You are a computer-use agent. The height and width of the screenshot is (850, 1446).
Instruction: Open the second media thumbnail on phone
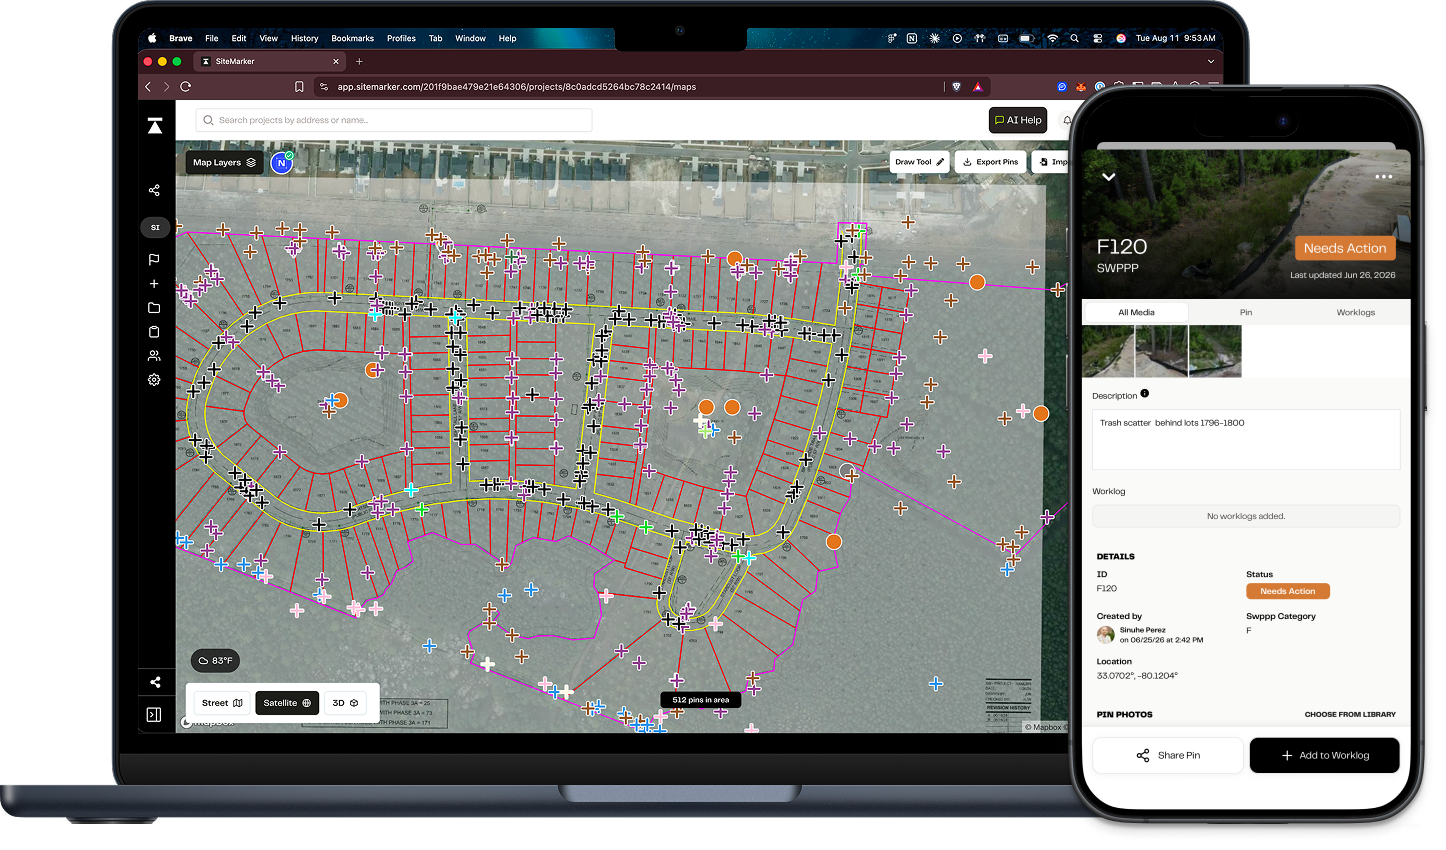[1161, 351]
